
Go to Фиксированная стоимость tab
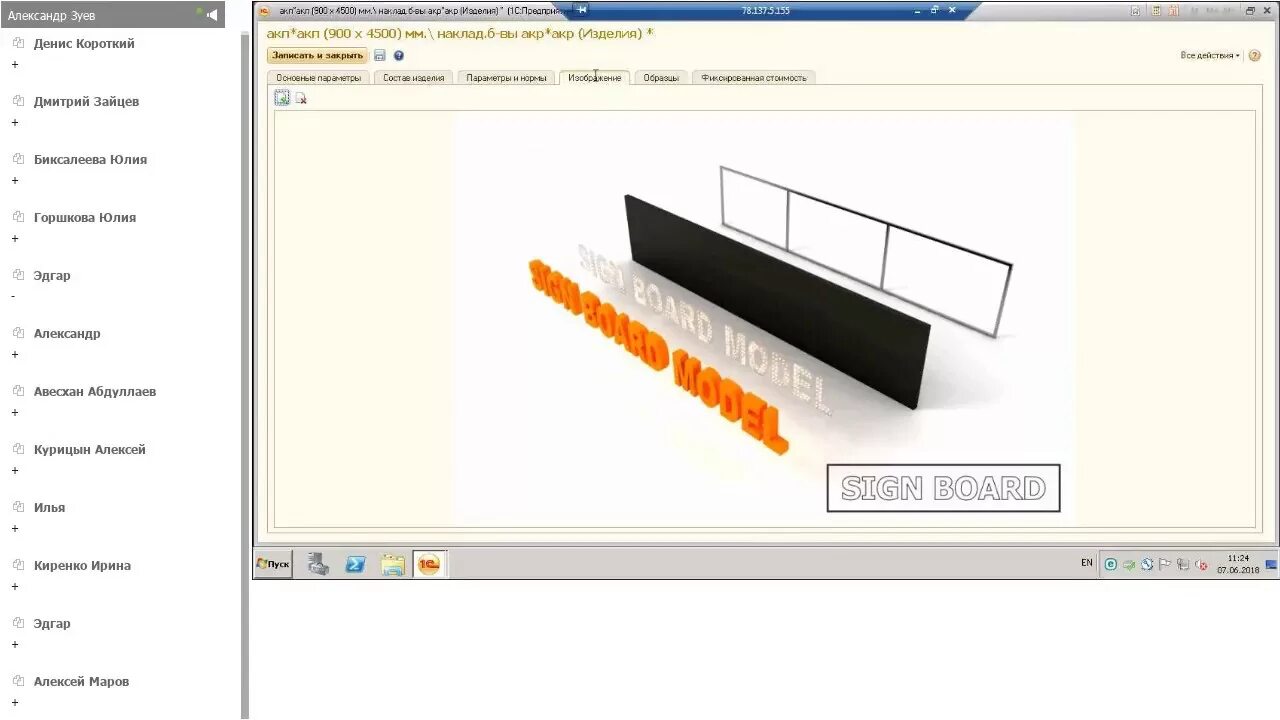click(754, 78)
